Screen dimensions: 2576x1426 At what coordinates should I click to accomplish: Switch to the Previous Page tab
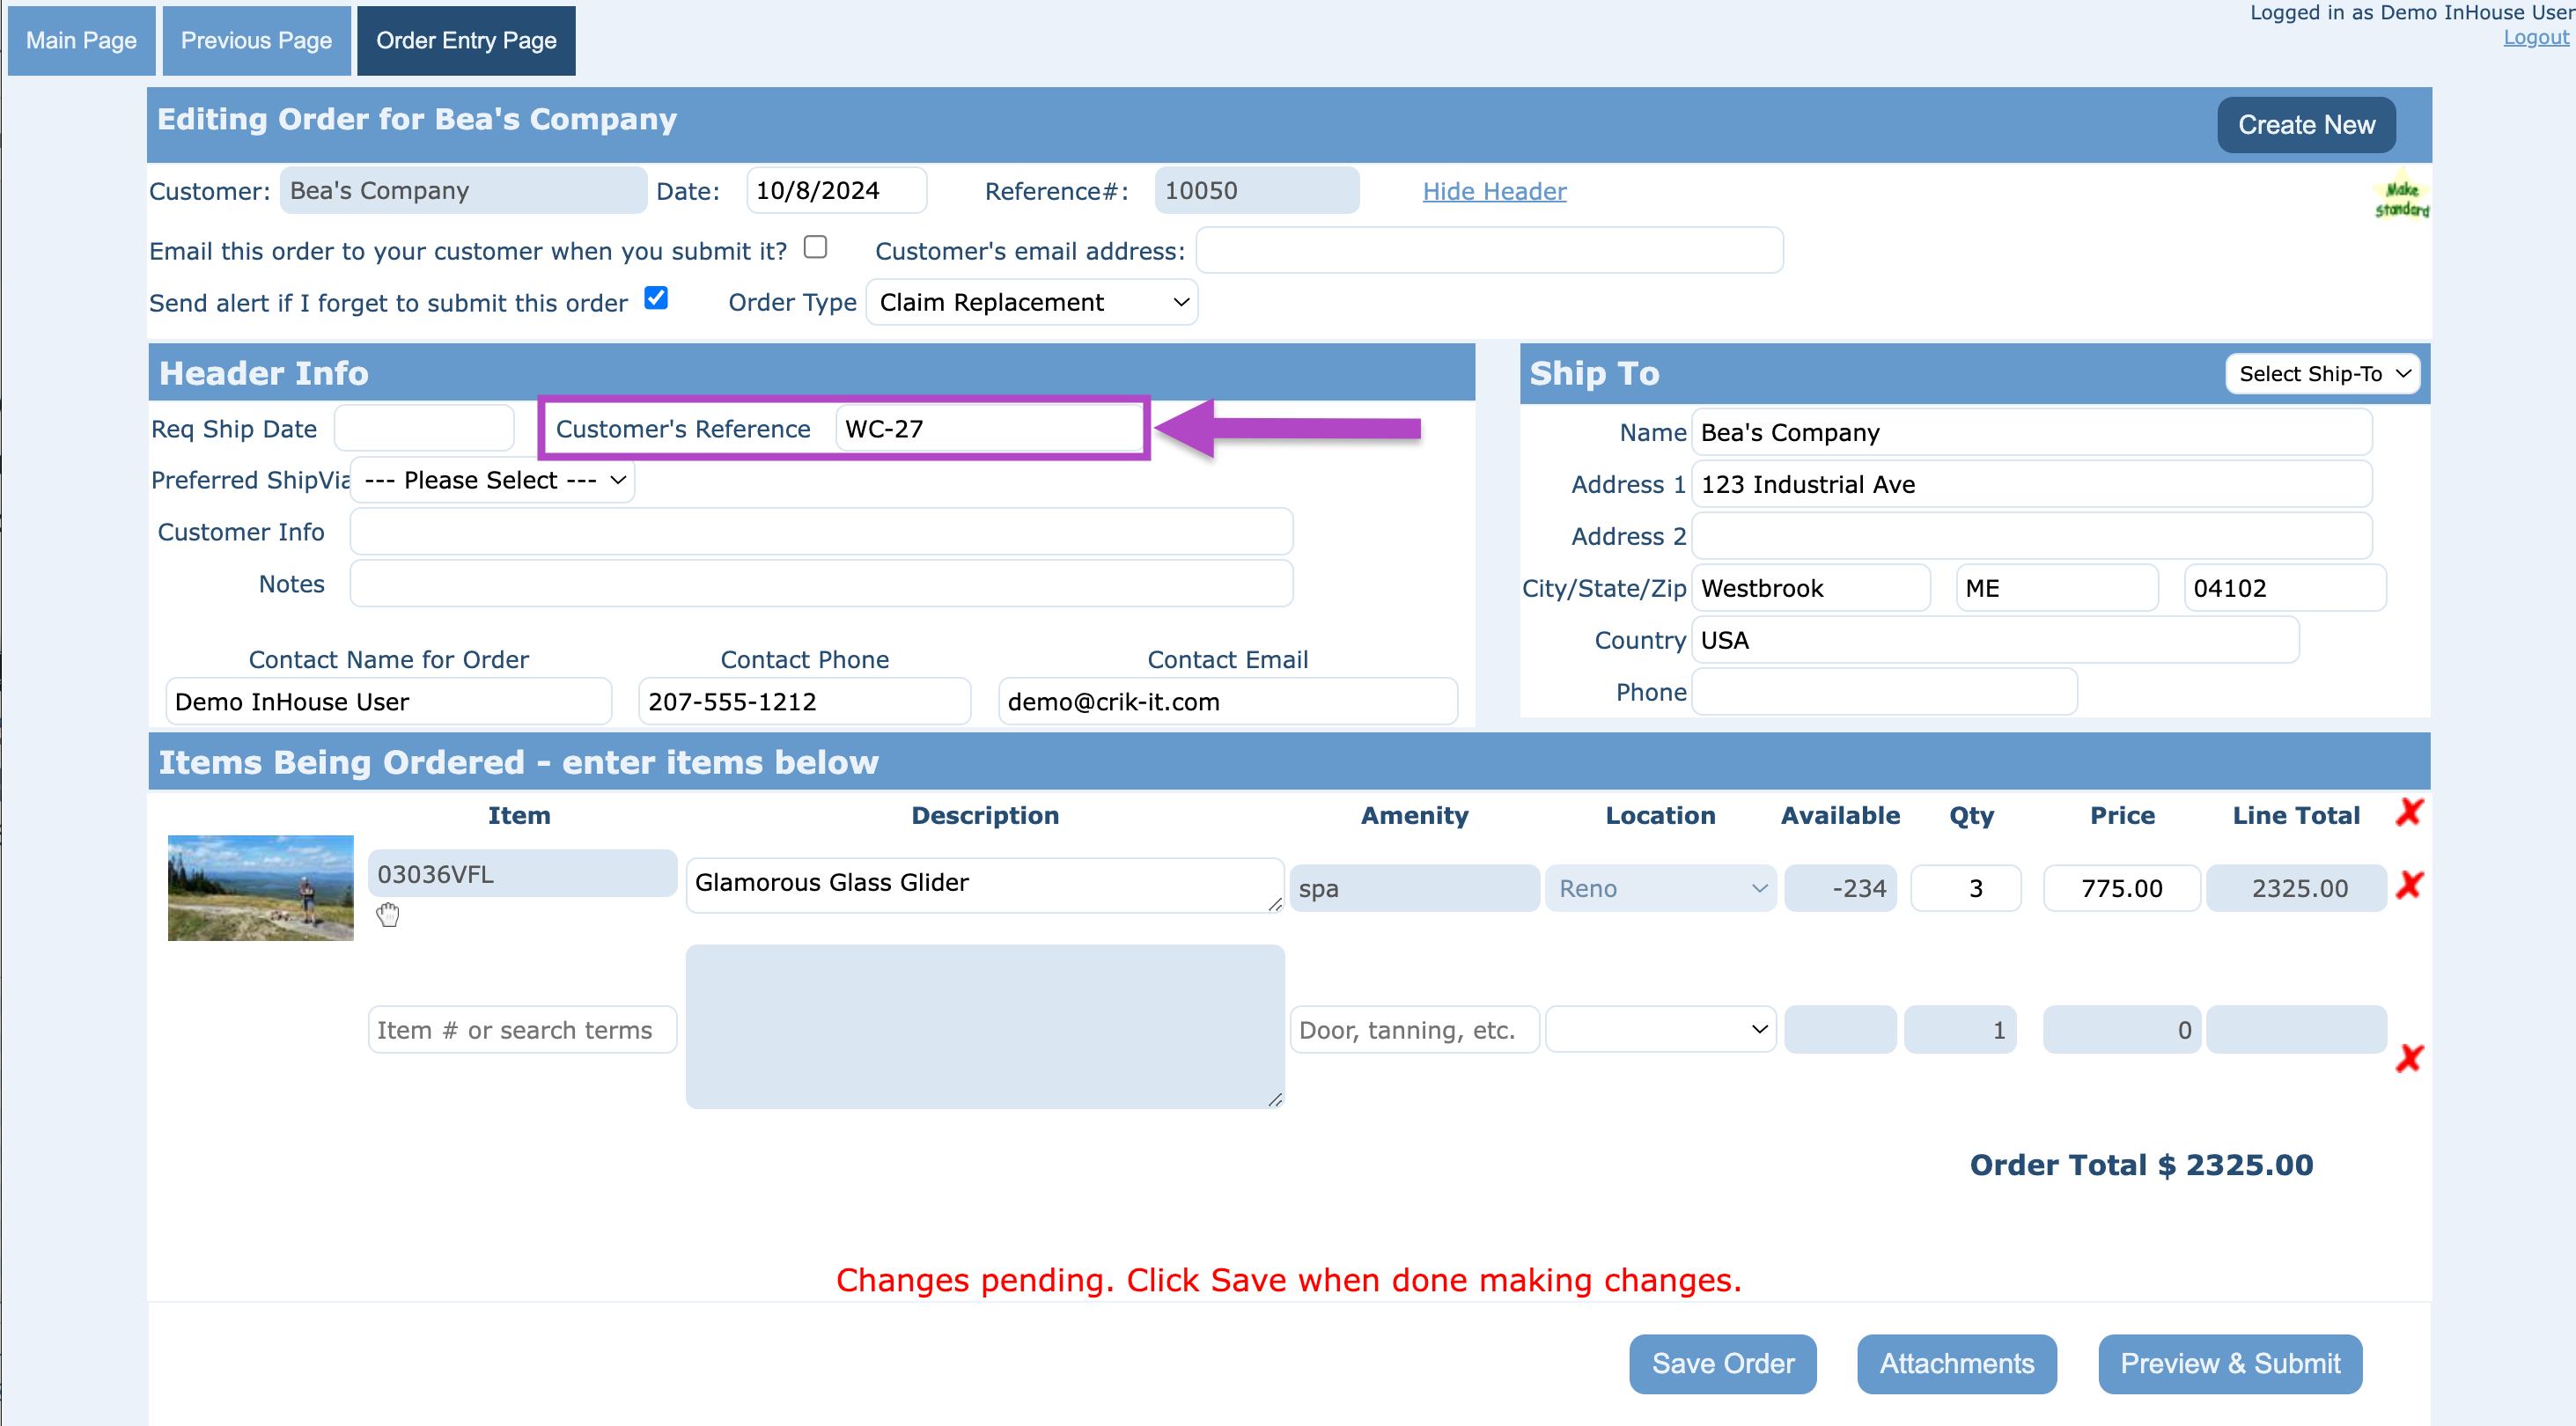point(256,41)
